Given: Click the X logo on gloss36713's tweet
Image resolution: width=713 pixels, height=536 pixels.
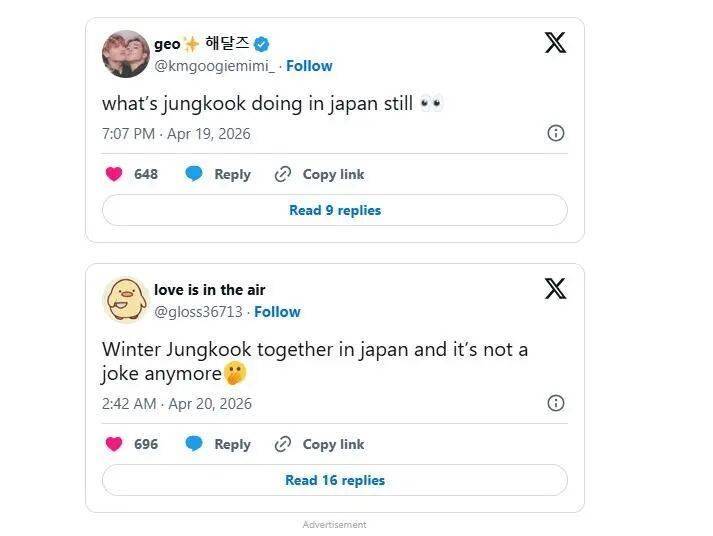Looking at the screenshot, I should pyautogui.click(x=555, y=289).
